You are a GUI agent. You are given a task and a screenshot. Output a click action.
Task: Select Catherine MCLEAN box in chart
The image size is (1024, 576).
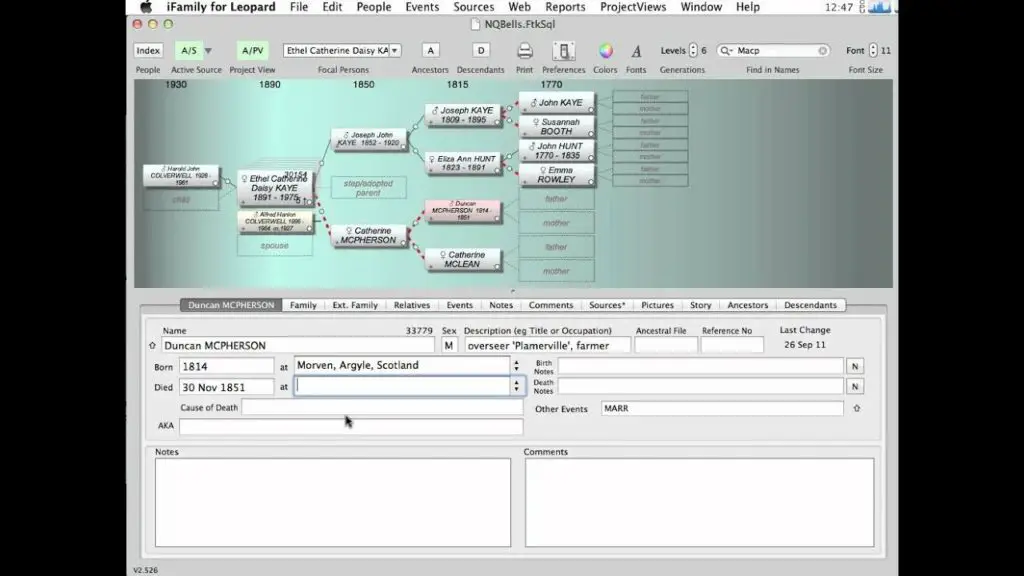click(x=463, y=259)
